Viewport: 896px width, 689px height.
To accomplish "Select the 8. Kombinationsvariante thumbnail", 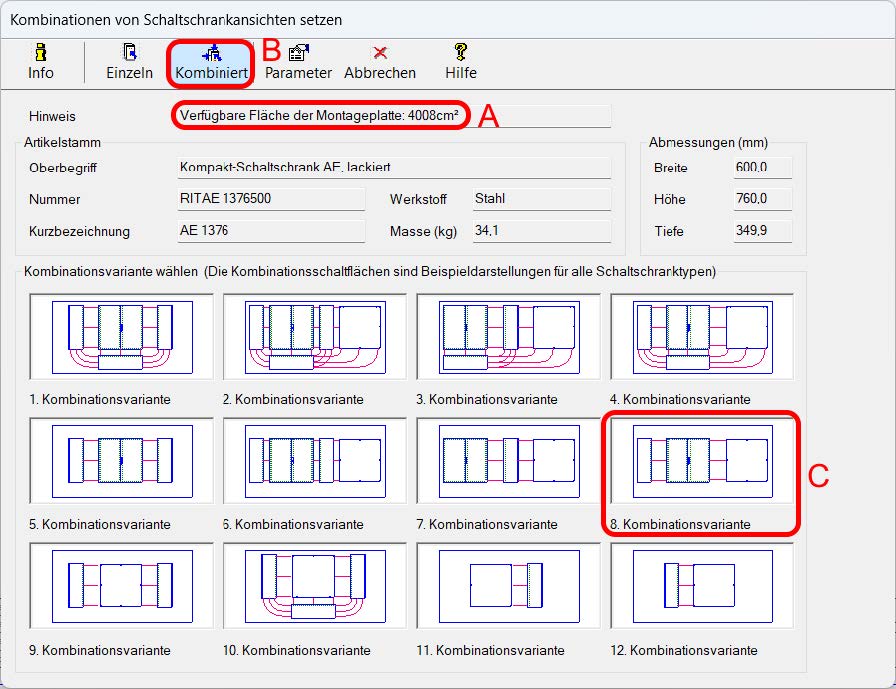I will [702, 460].
